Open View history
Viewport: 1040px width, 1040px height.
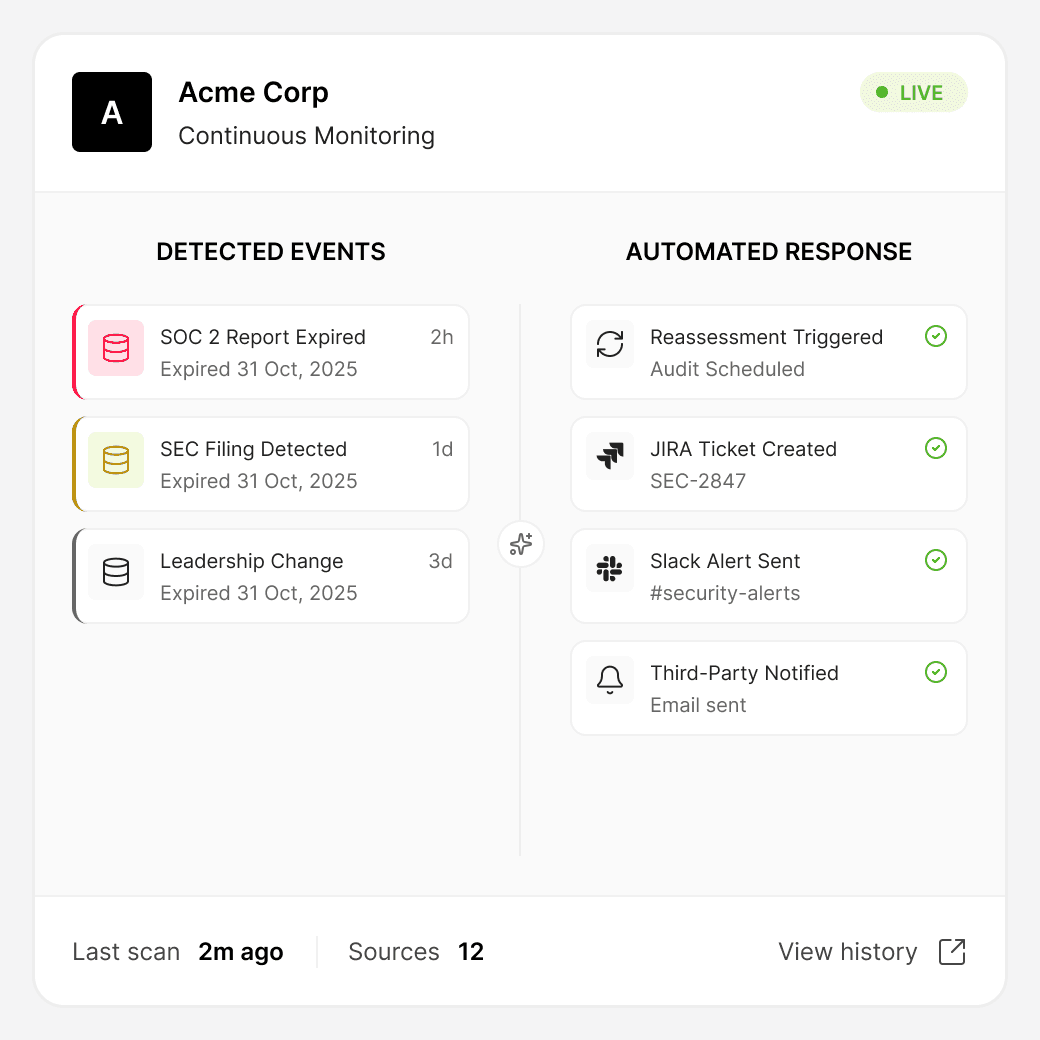click(x=847, y=952)
